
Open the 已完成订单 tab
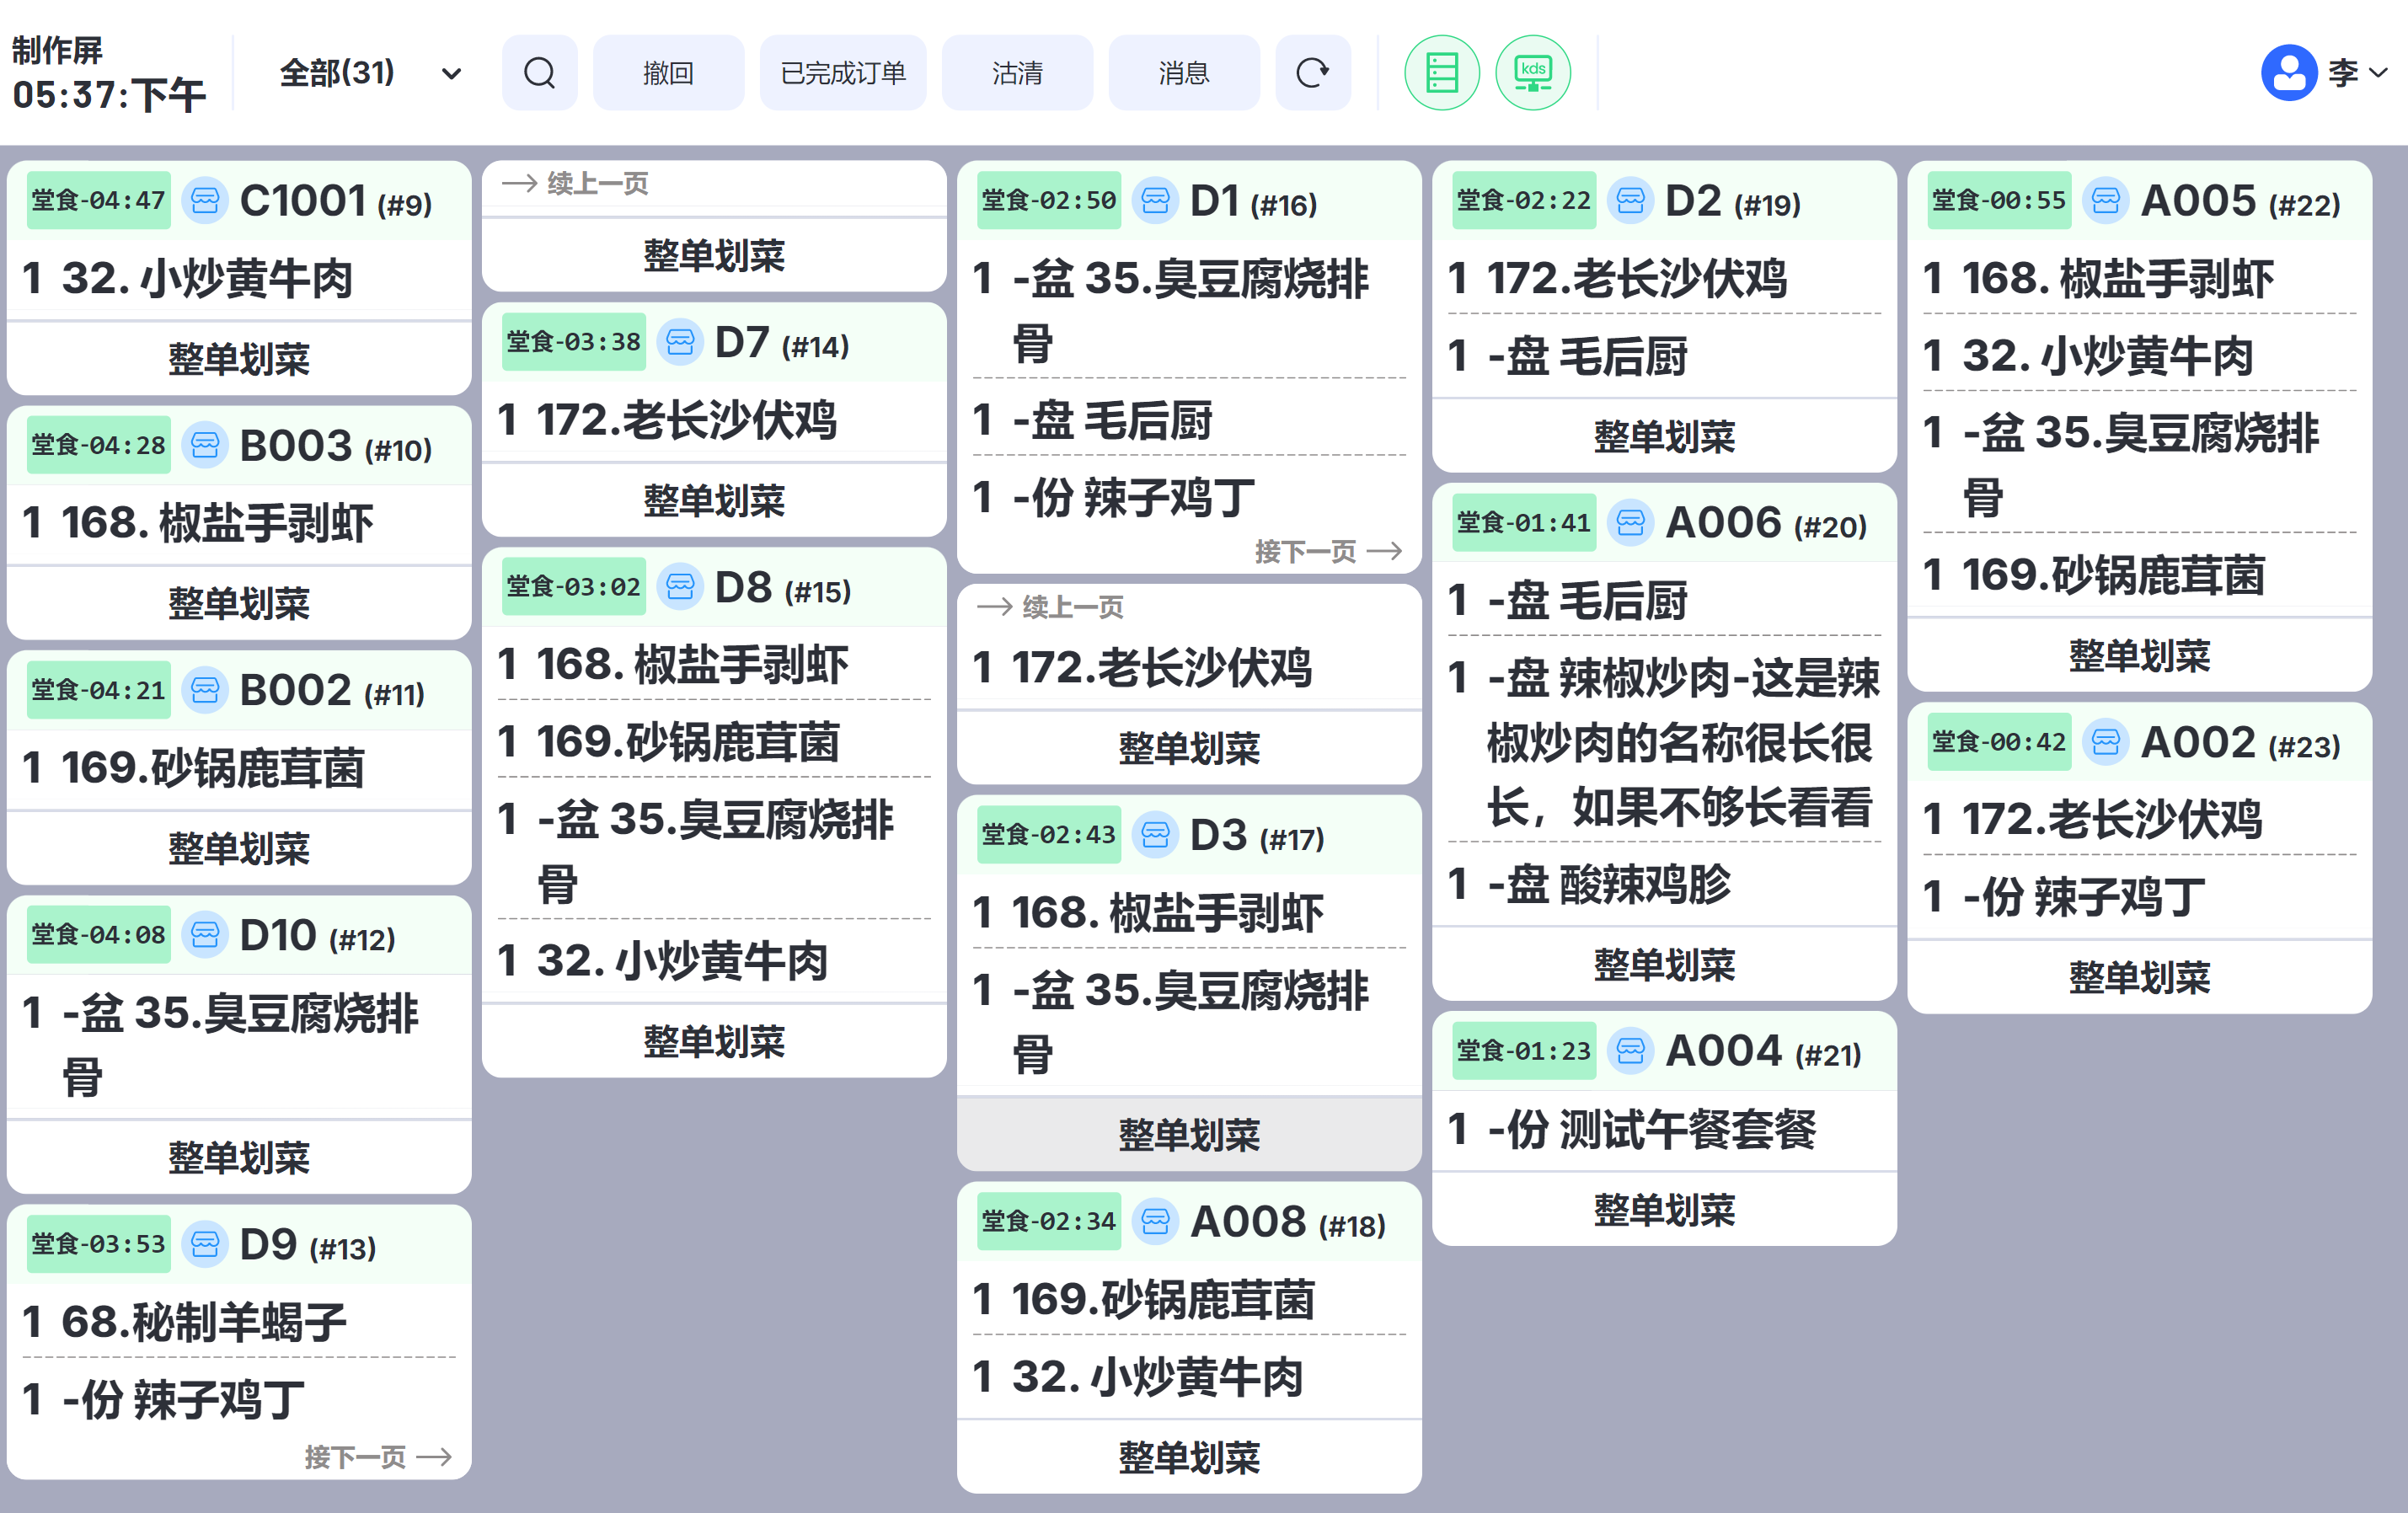point(842,73)
